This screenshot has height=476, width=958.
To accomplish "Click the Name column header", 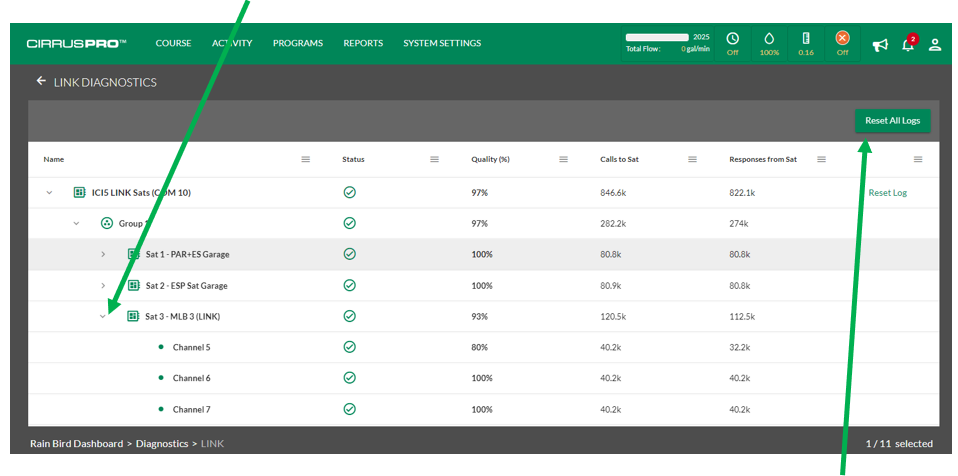I will click(x=54, y=159).
